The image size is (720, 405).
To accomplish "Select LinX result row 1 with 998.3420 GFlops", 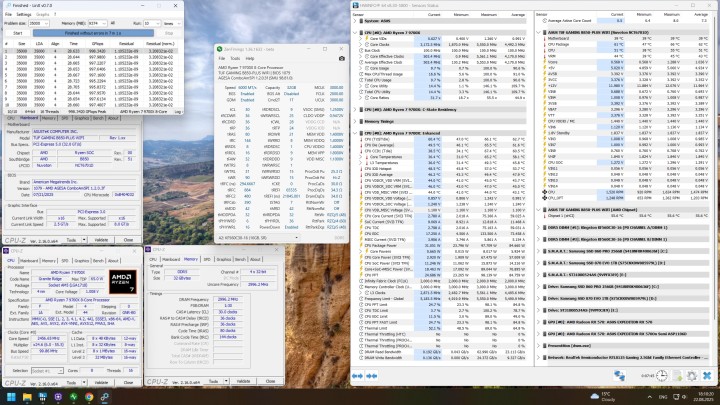I will point(90,51).
